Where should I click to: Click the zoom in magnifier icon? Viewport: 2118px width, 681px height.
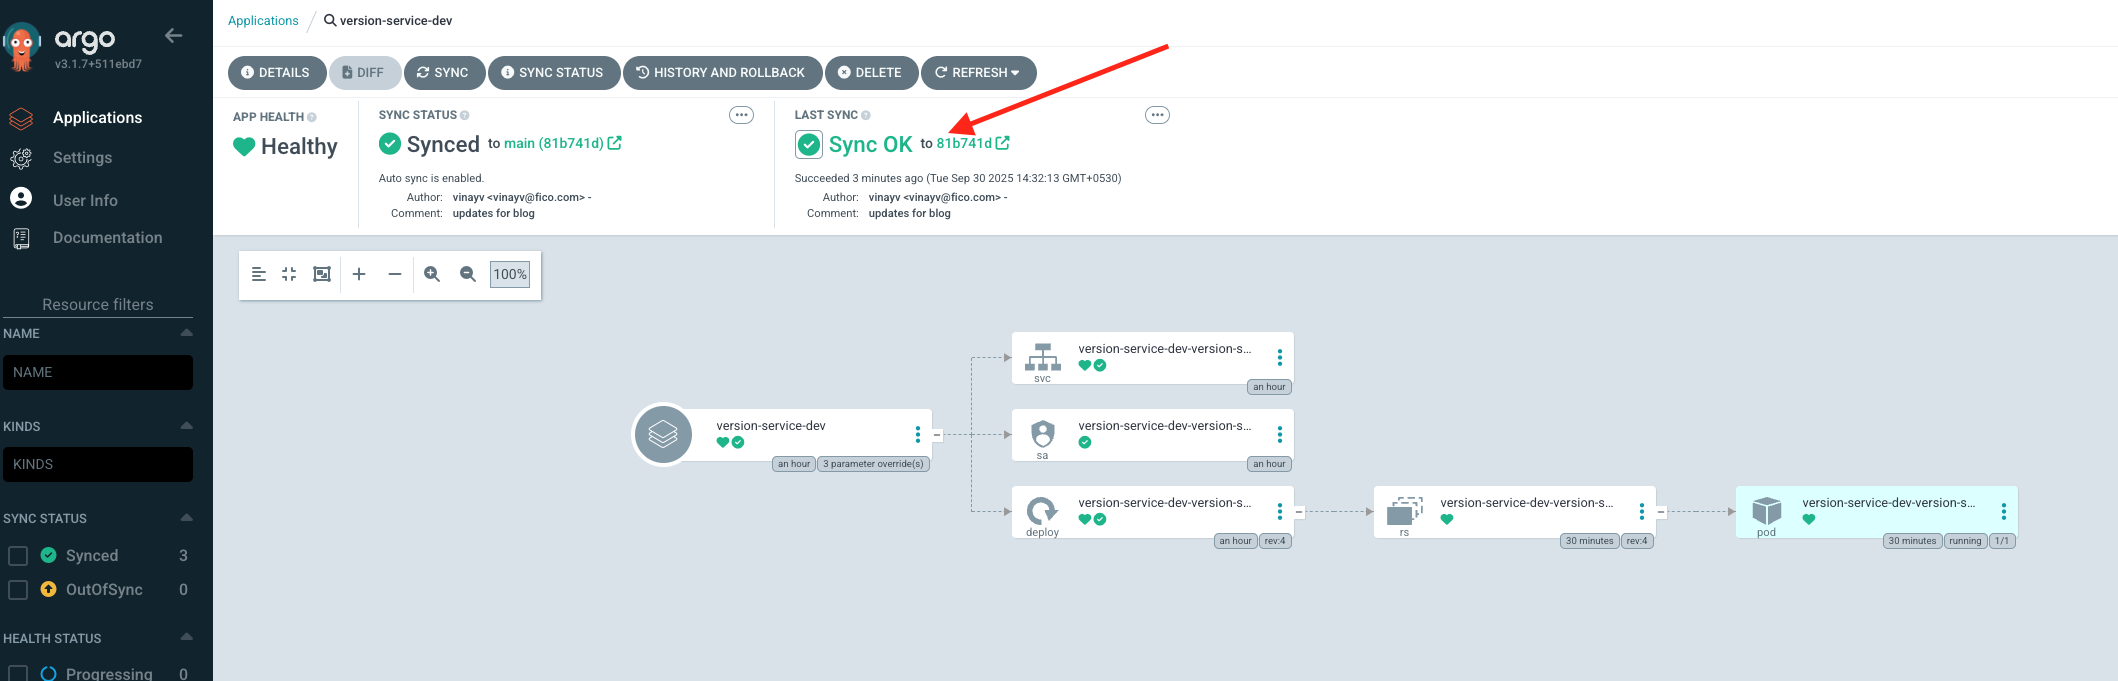point(432,274)
